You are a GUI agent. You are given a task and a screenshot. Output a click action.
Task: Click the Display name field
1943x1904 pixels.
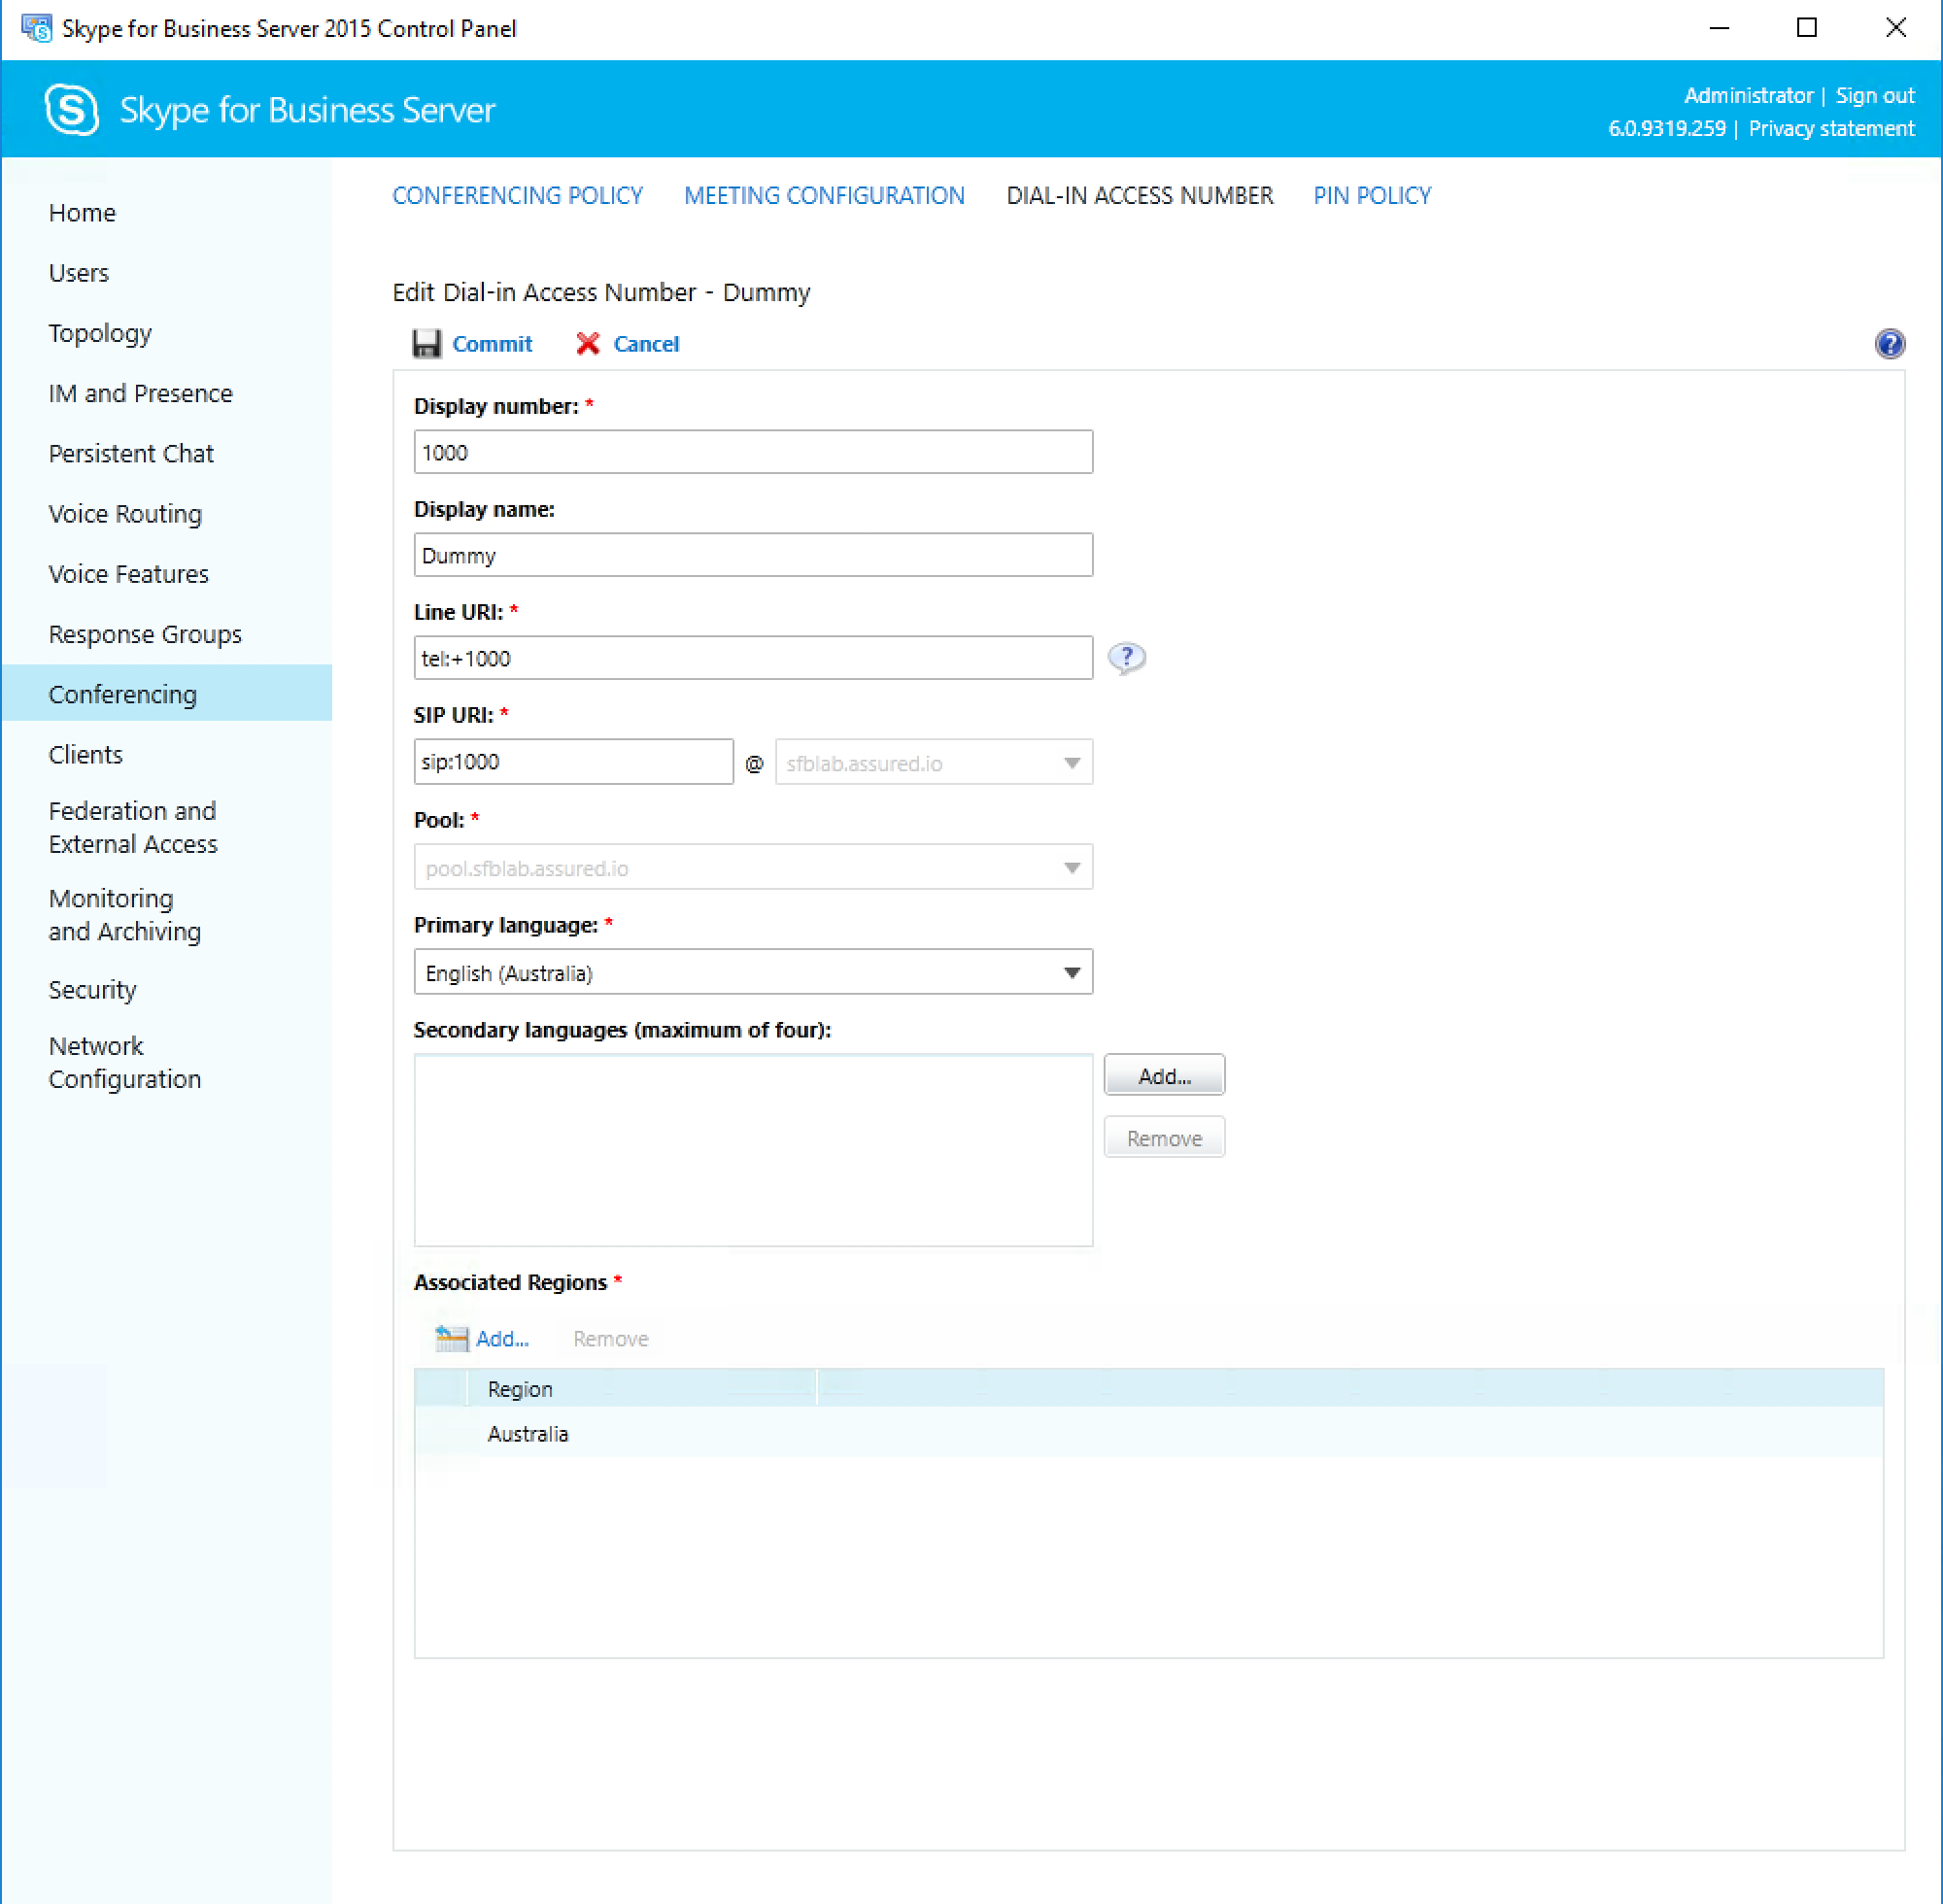(x=753, y=555)
